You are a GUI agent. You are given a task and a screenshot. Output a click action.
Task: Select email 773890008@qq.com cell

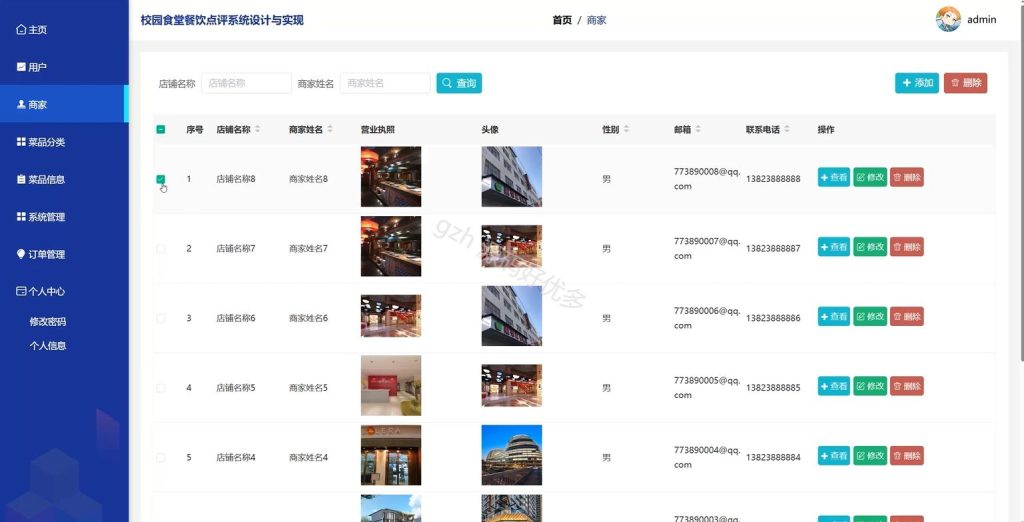[x=707, y=179]
